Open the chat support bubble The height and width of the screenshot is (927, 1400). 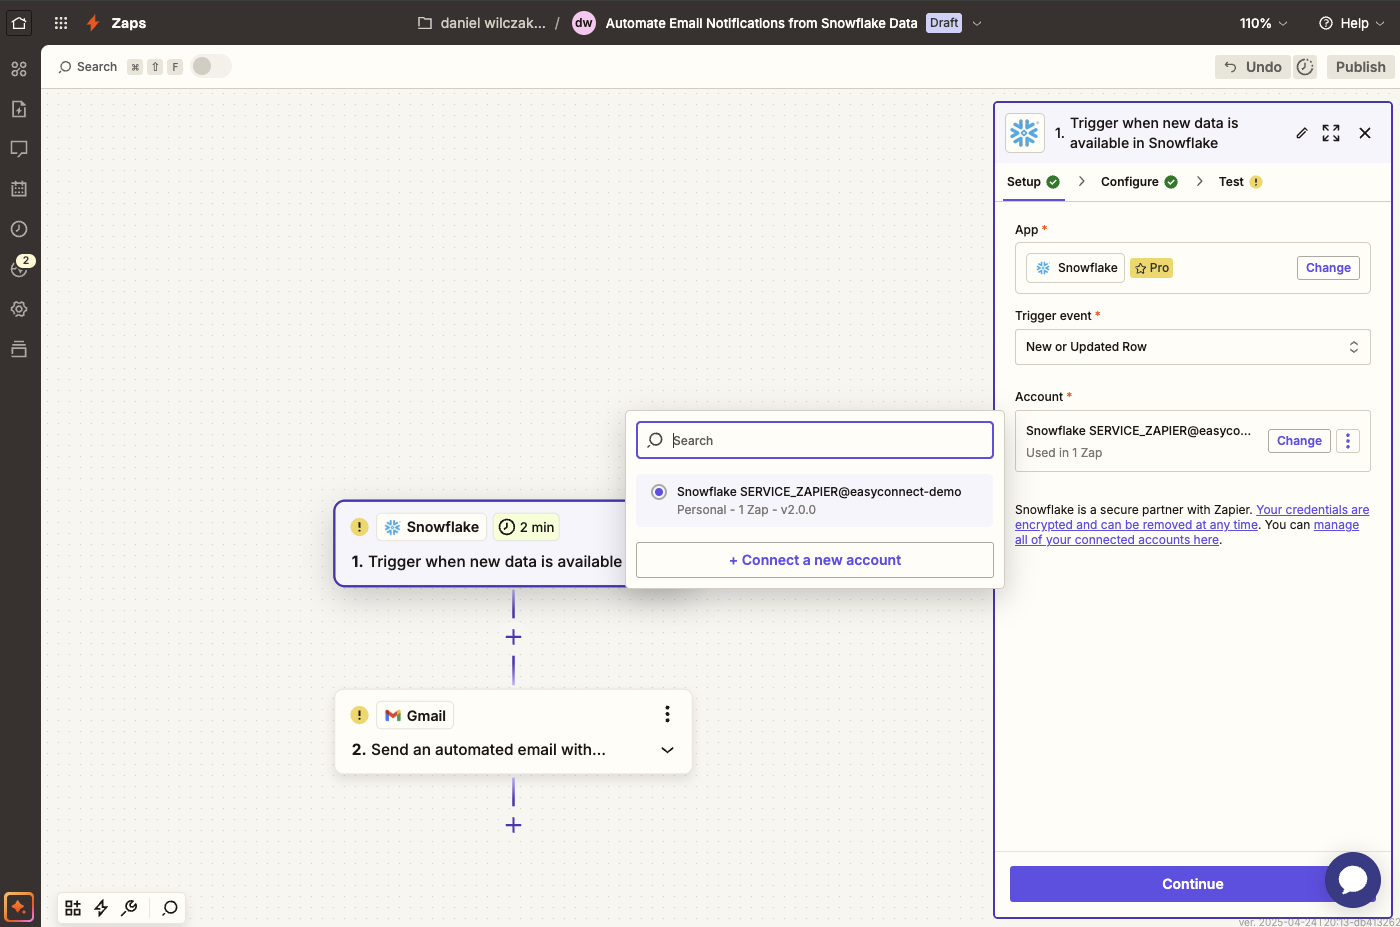[1353, 880]
